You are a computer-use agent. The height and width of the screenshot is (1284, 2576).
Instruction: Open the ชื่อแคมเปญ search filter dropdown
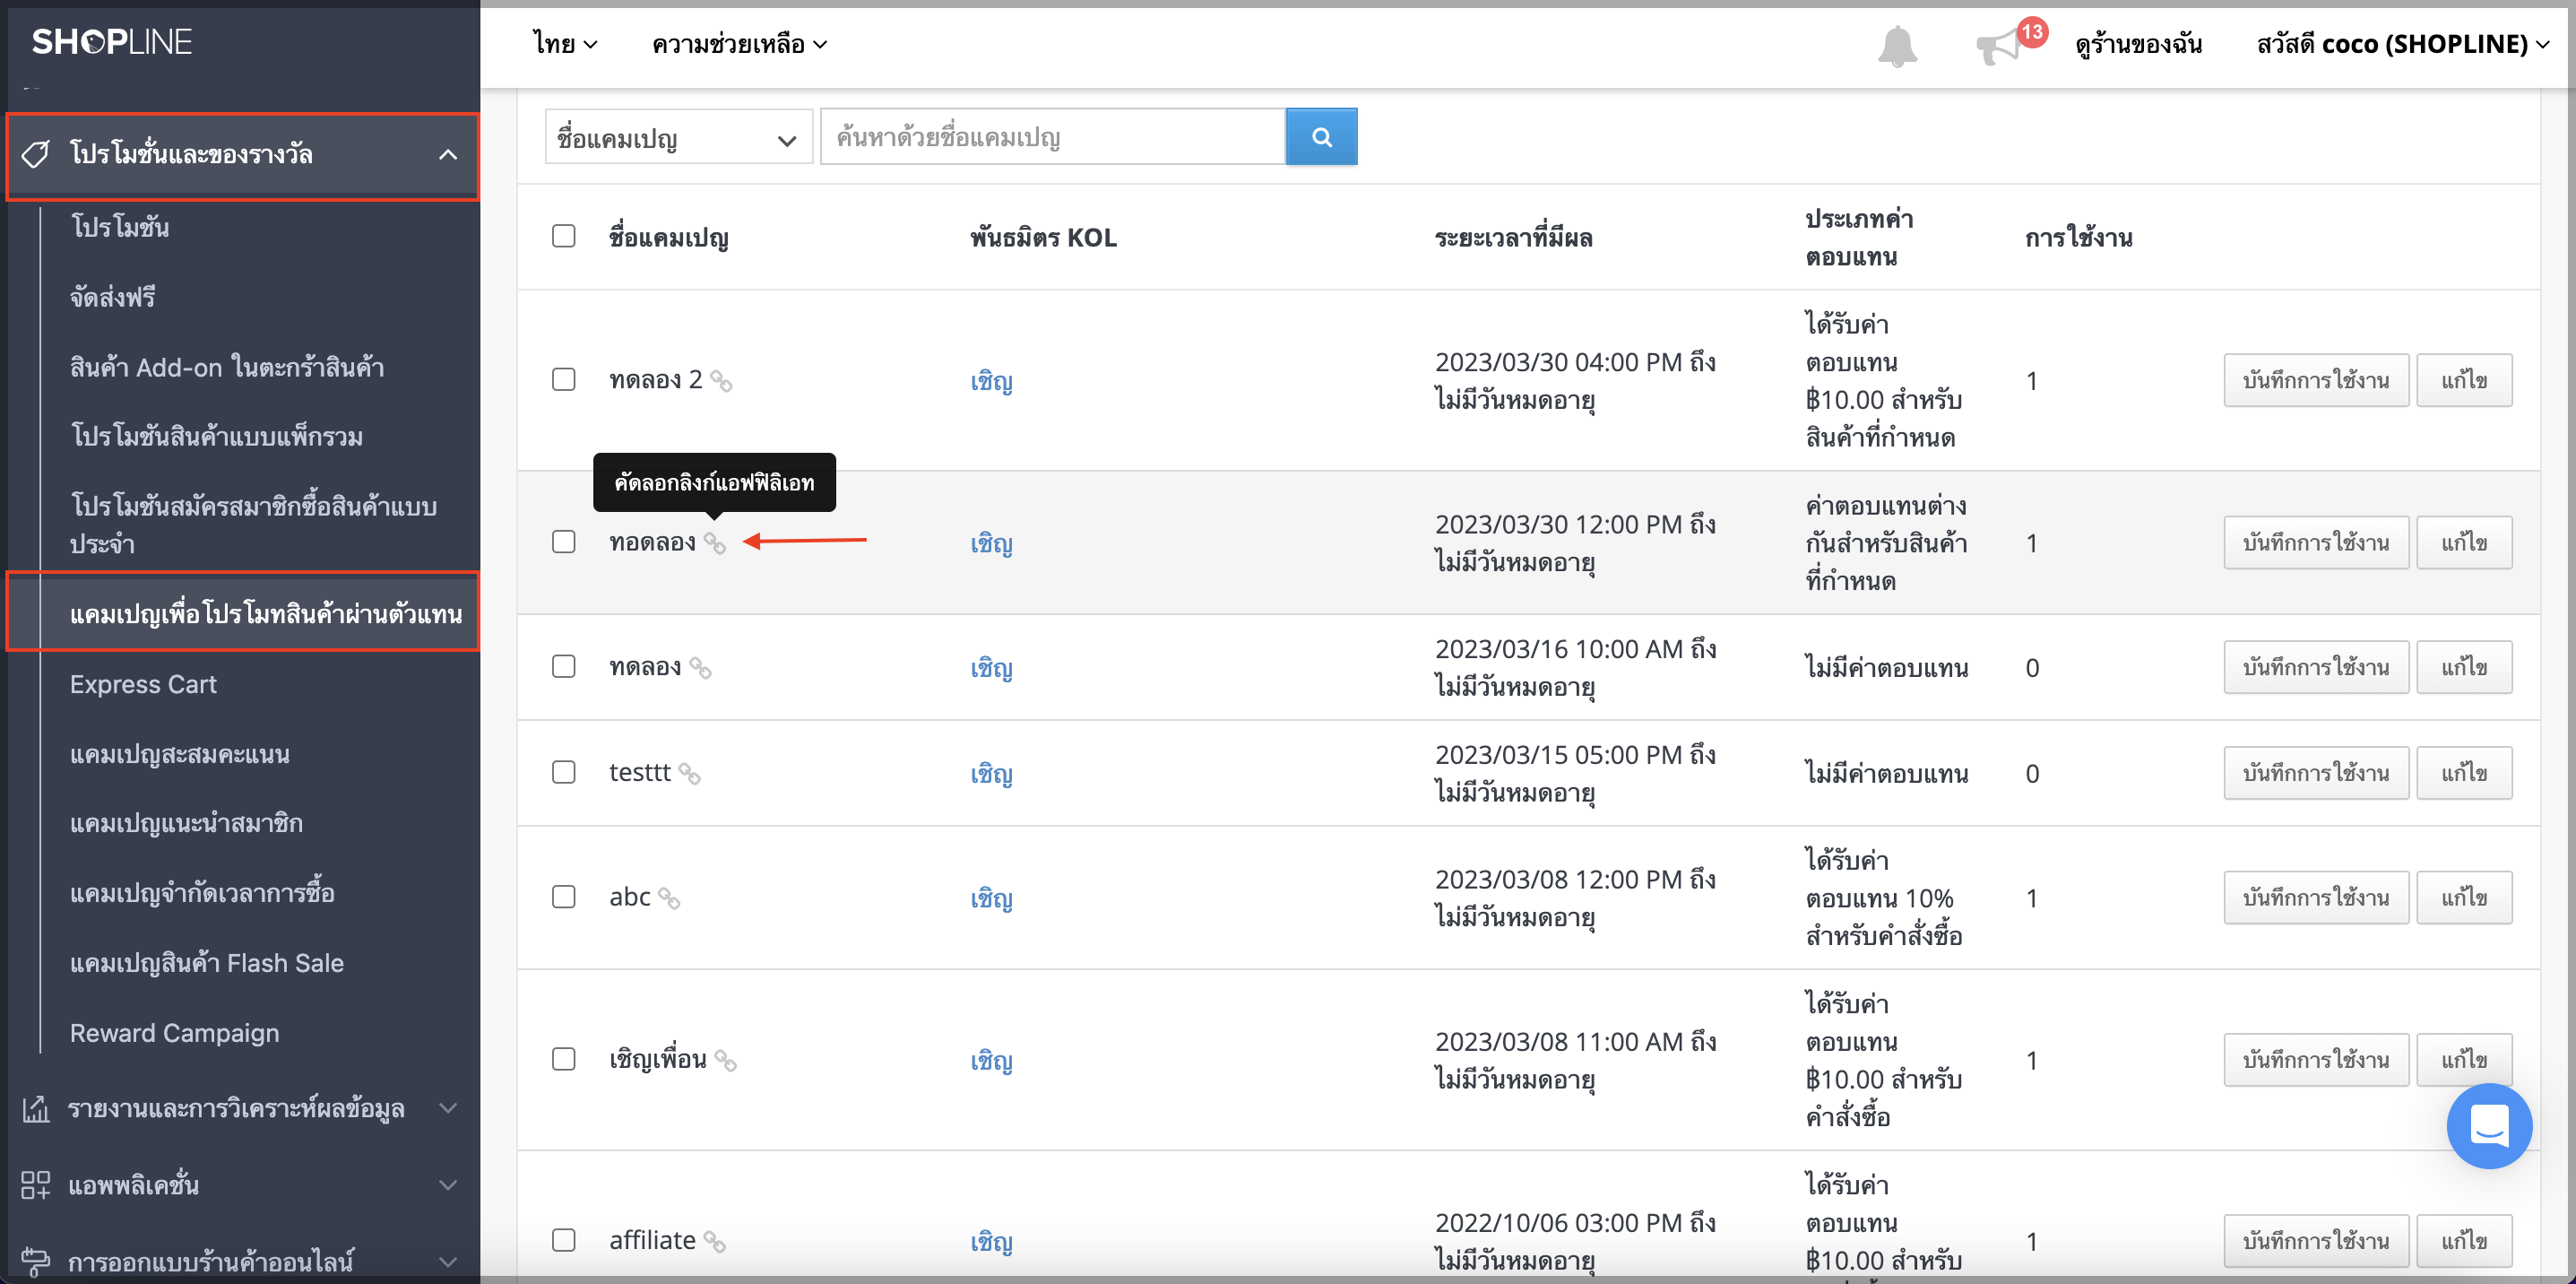(x=678, y=137)
